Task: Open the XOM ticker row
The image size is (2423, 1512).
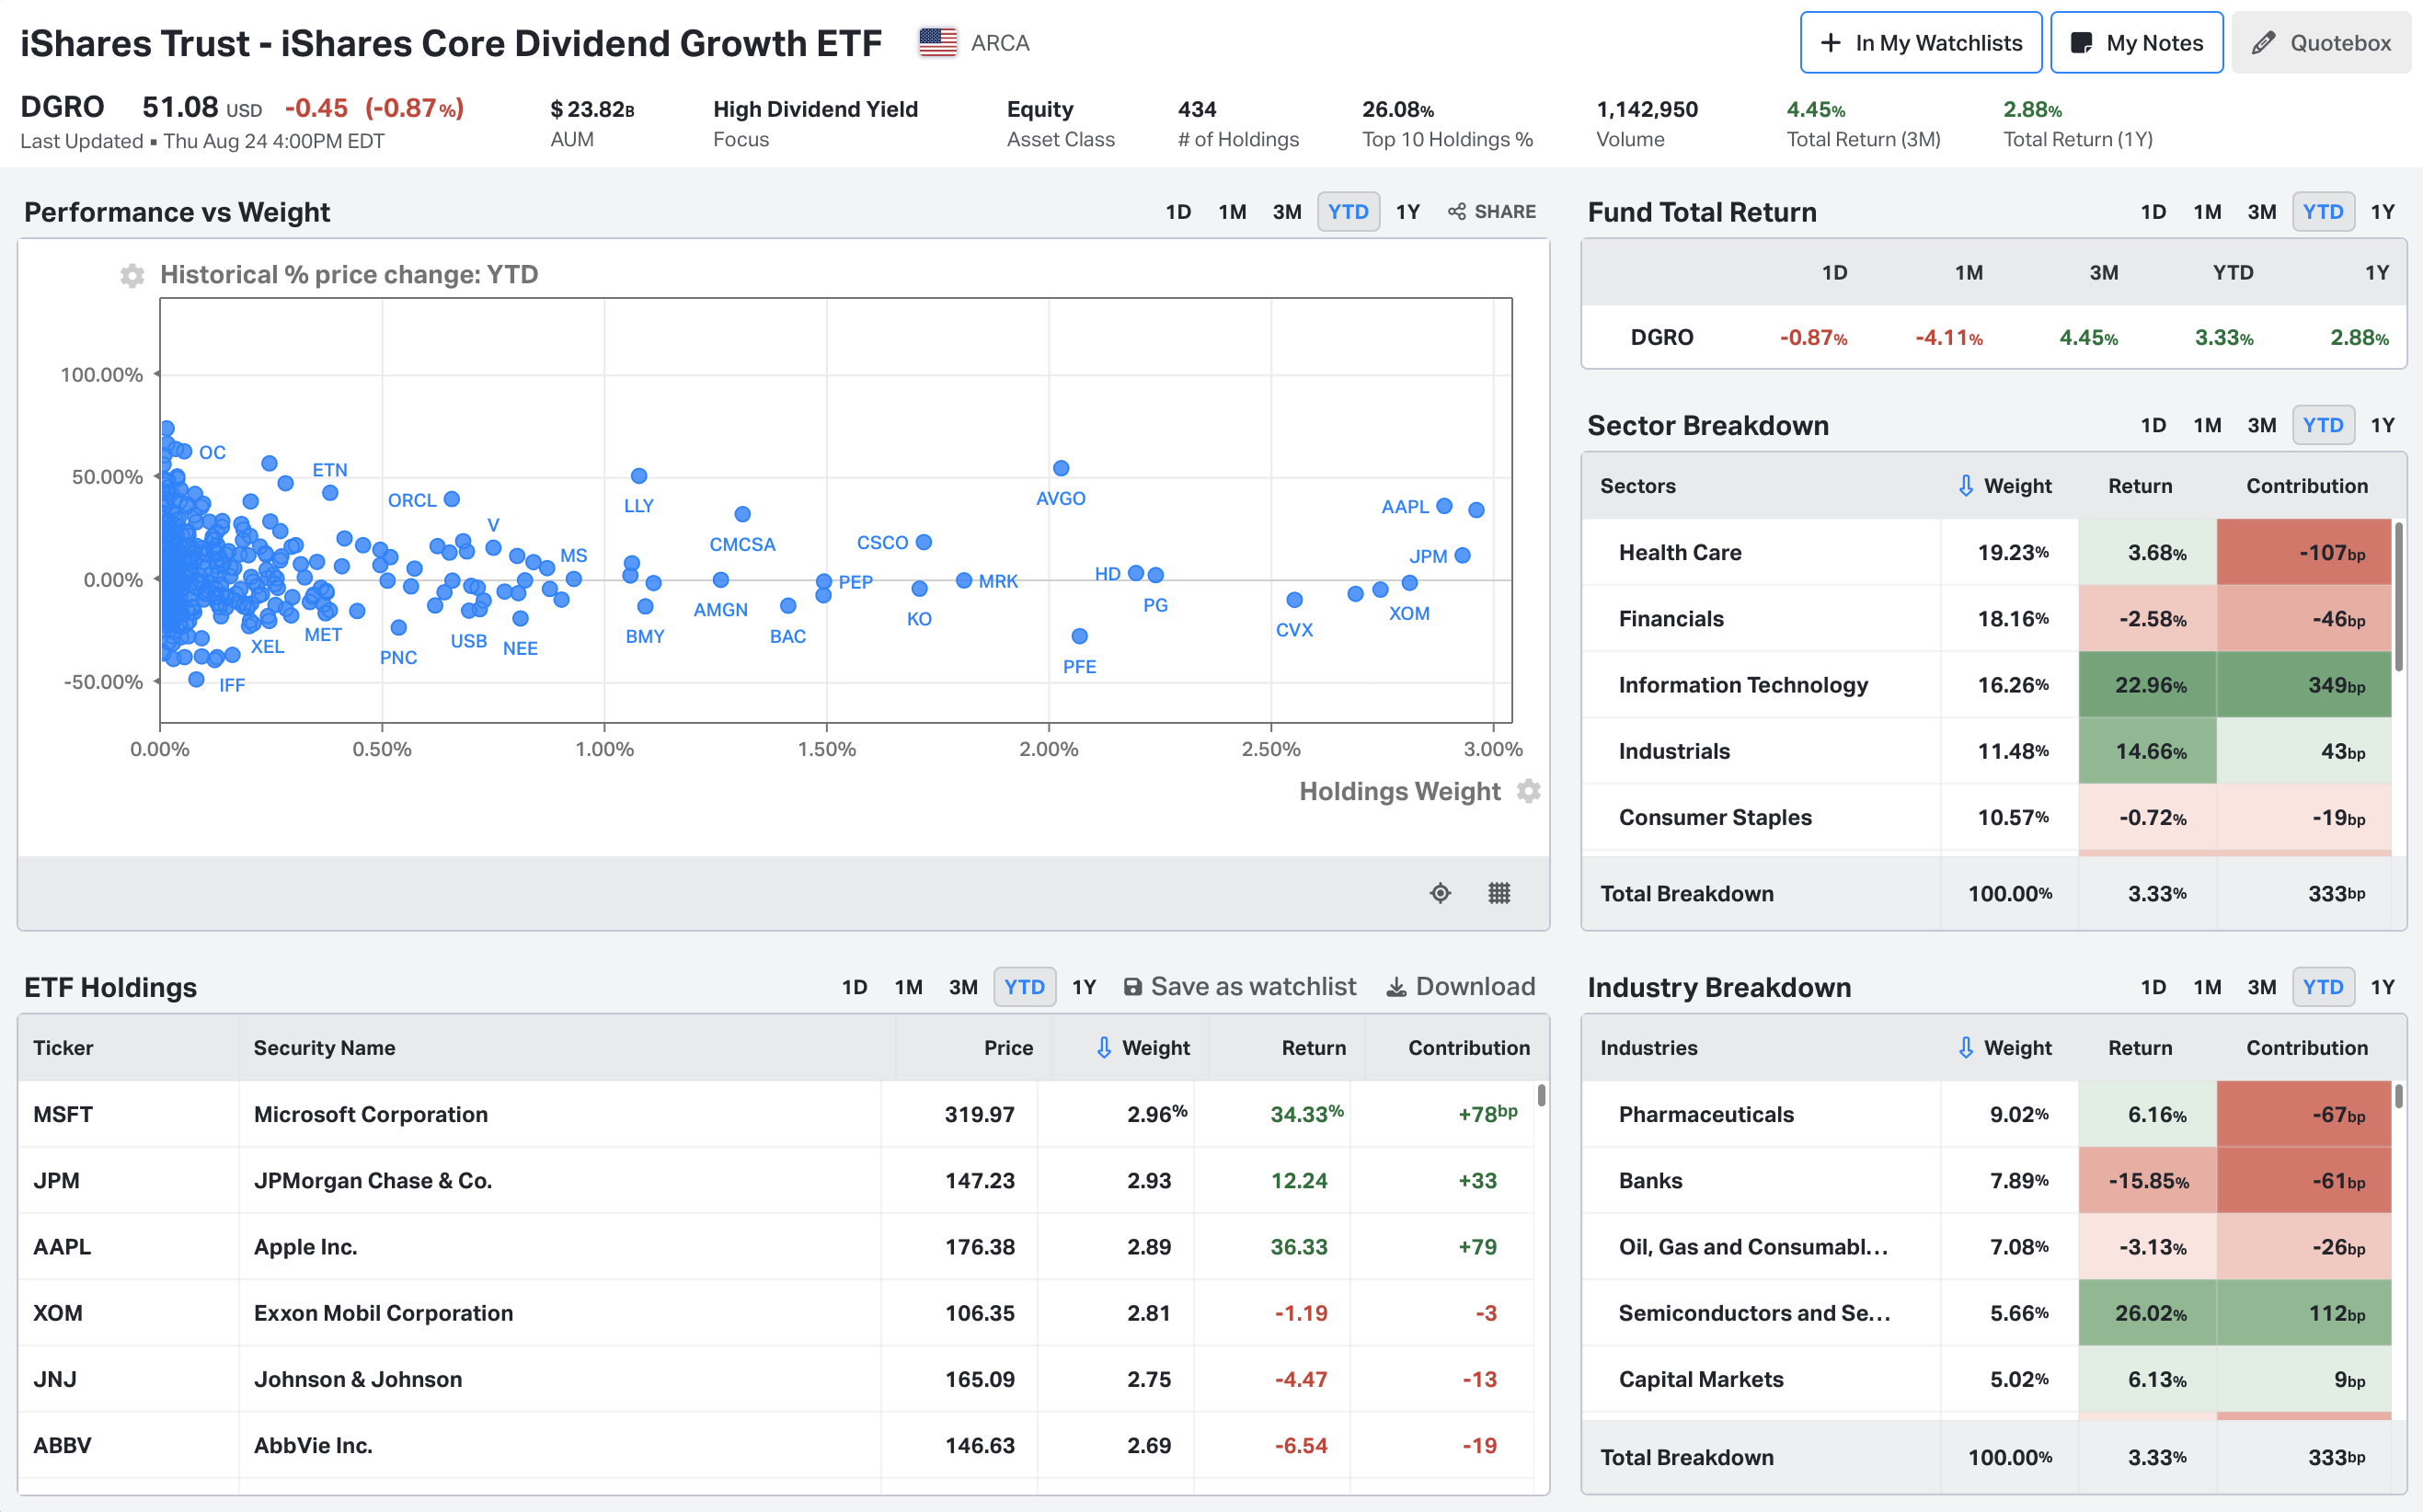Action: click(775, 1313)
